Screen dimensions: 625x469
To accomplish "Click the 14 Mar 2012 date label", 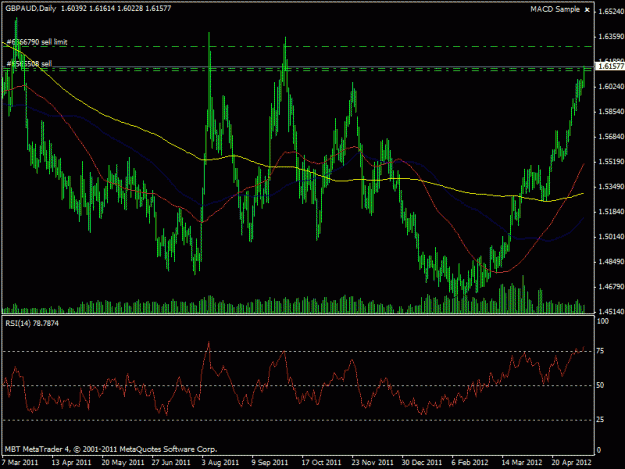I will point(522,463).
